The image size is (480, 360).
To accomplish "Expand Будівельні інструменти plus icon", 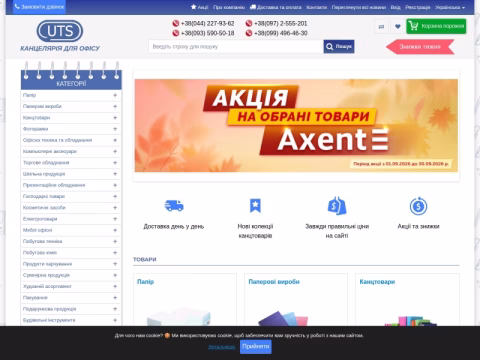I will (115, 320).
